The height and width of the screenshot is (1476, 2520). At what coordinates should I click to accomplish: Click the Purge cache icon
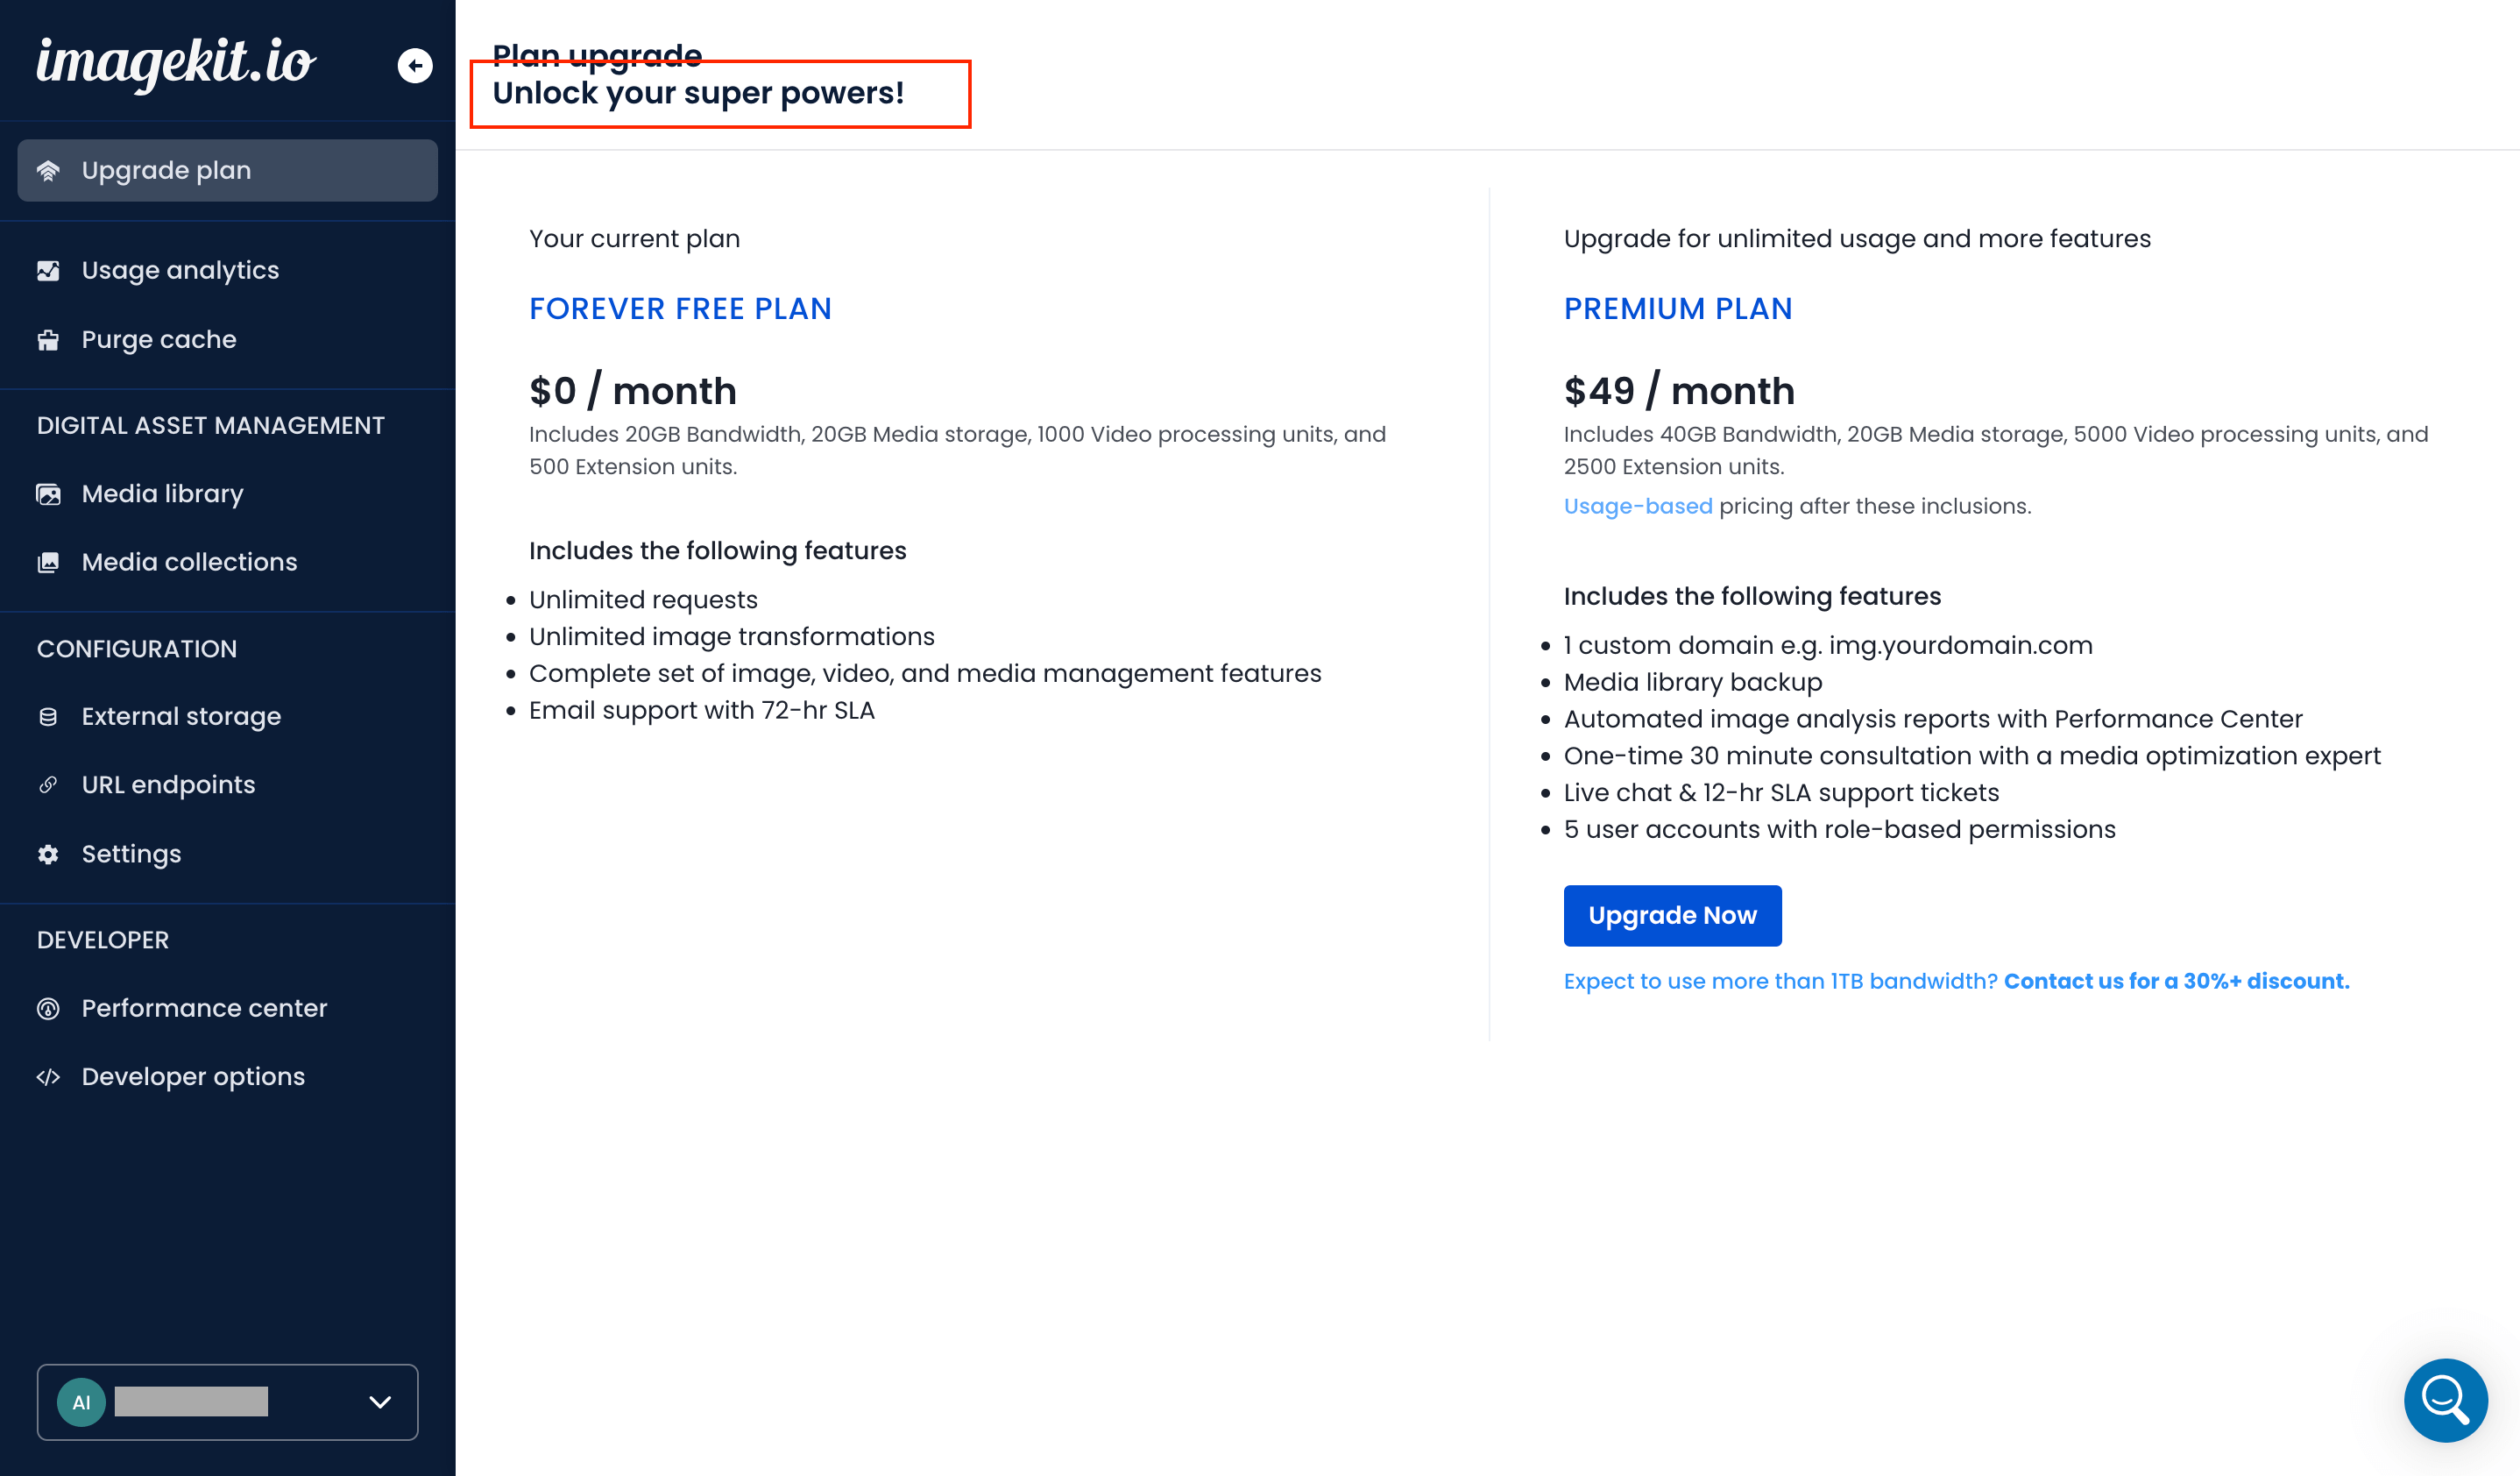pos(48,340)
